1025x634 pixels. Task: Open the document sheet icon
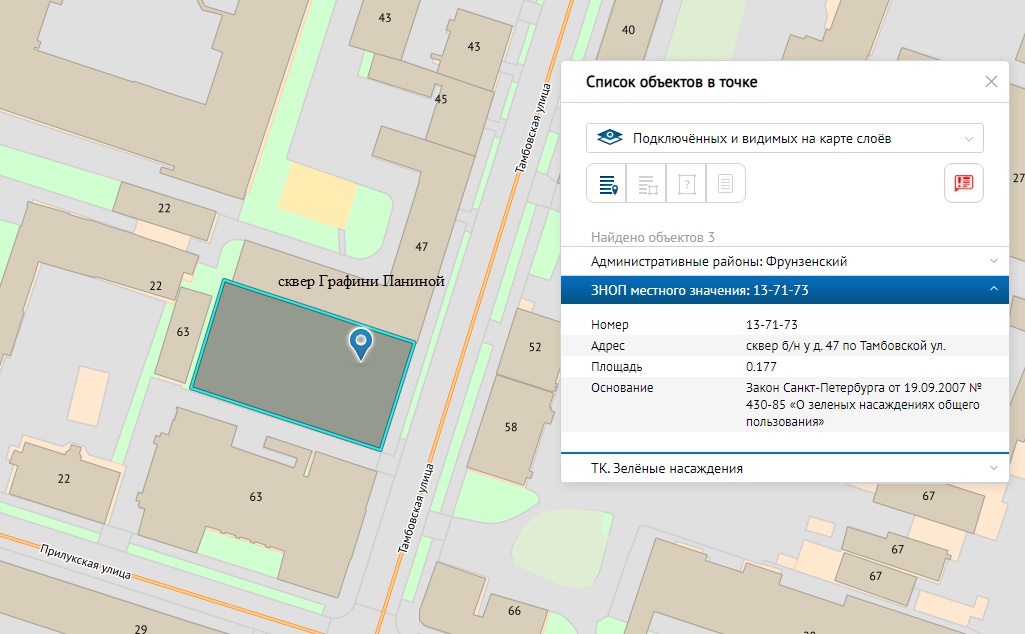point(725,183)
